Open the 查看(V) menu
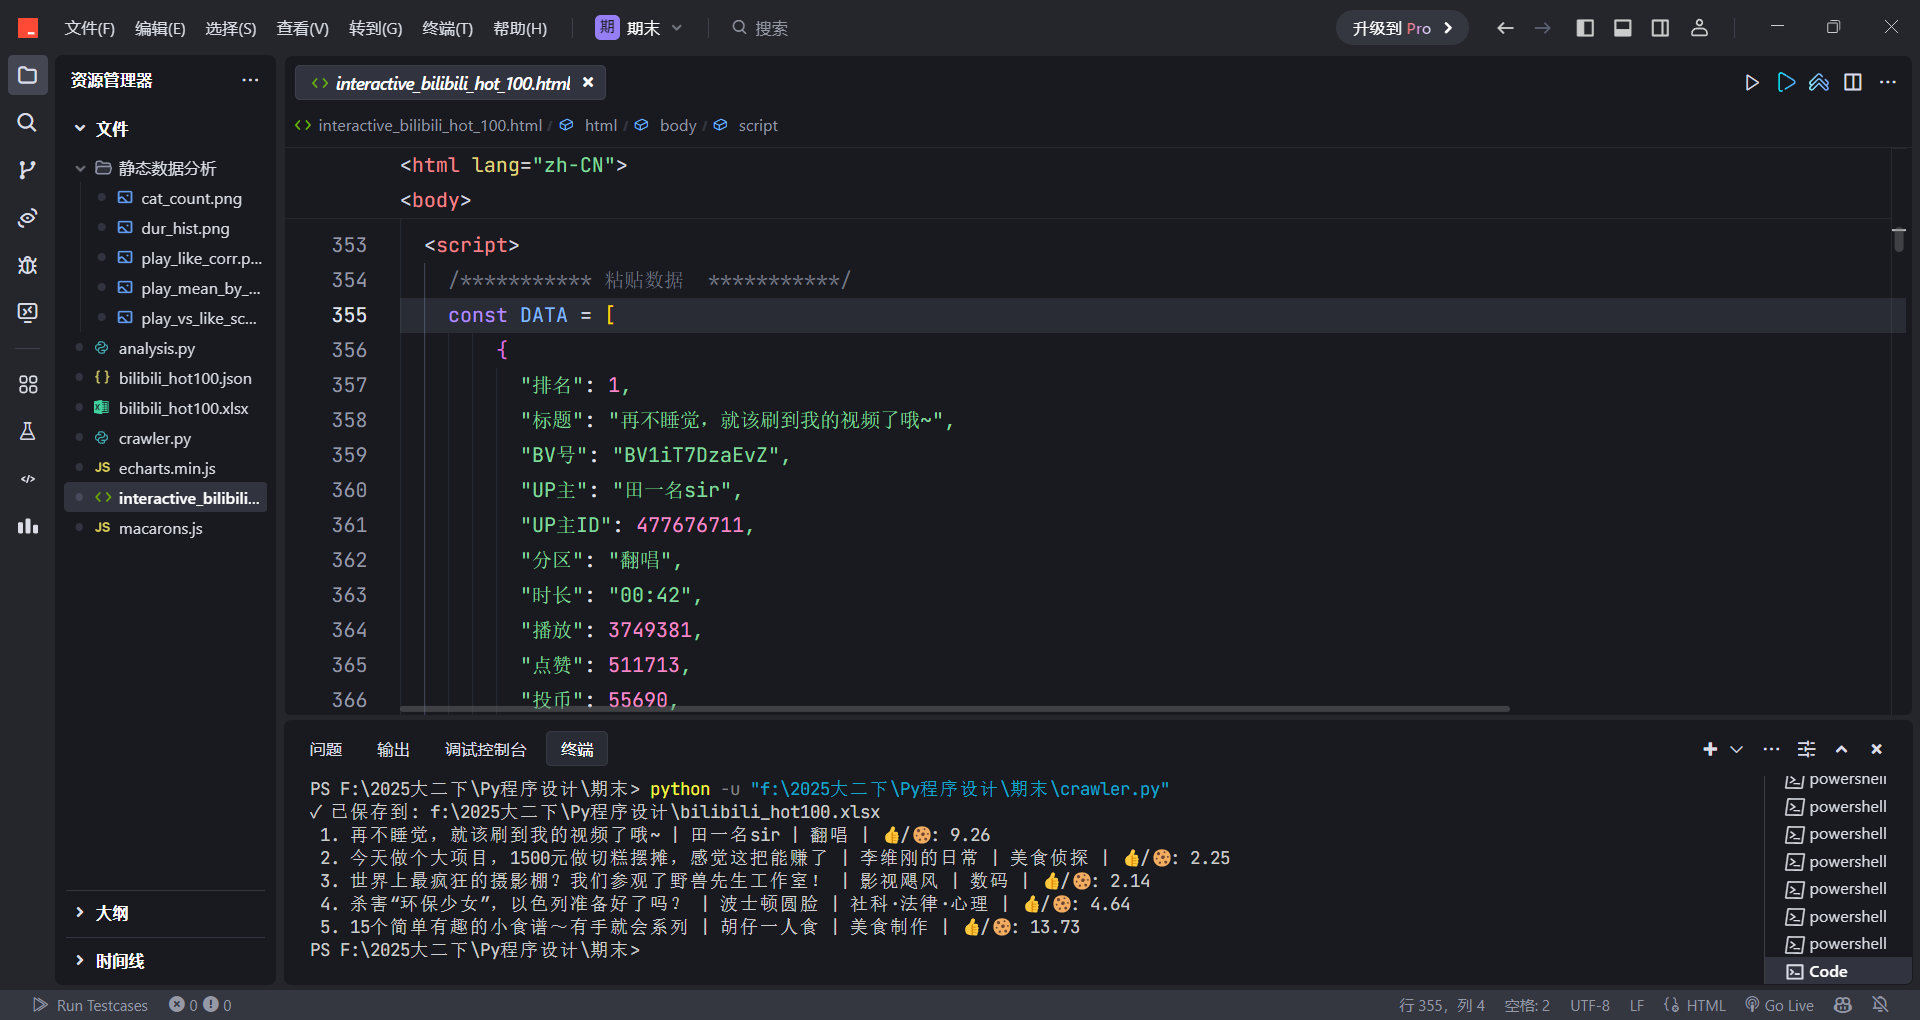The image size is (1920, 1020). click(x=303, y=28)
